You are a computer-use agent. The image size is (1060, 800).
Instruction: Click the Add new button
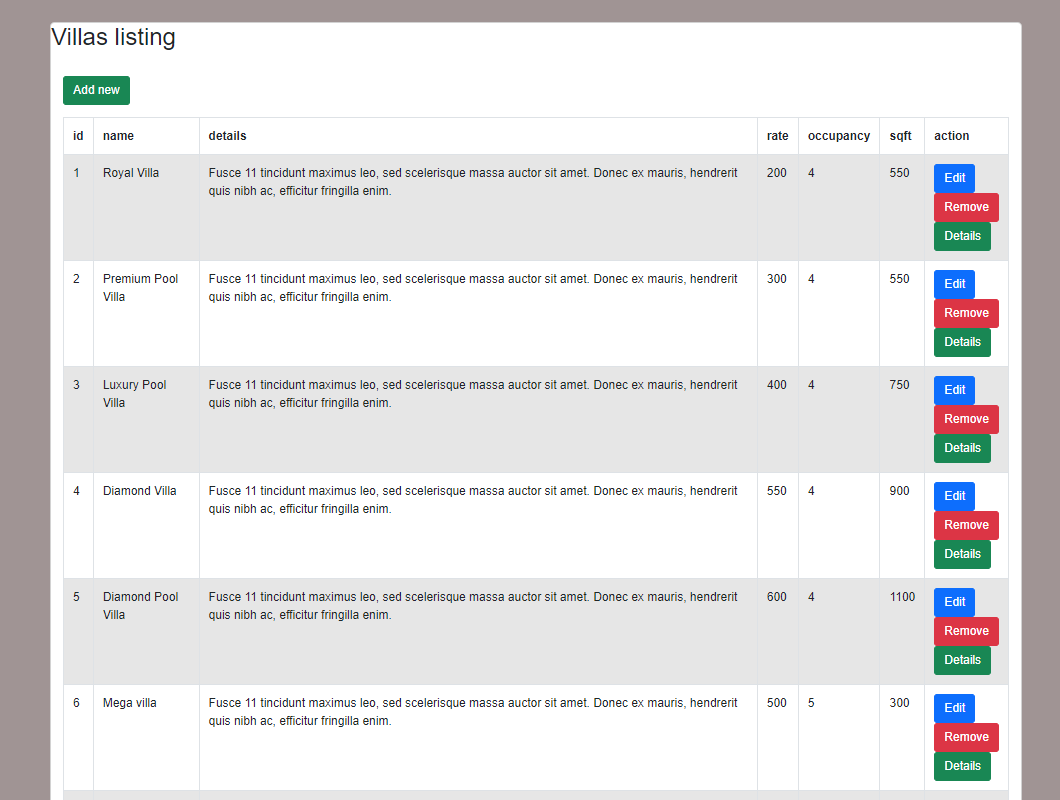[96, 90]
